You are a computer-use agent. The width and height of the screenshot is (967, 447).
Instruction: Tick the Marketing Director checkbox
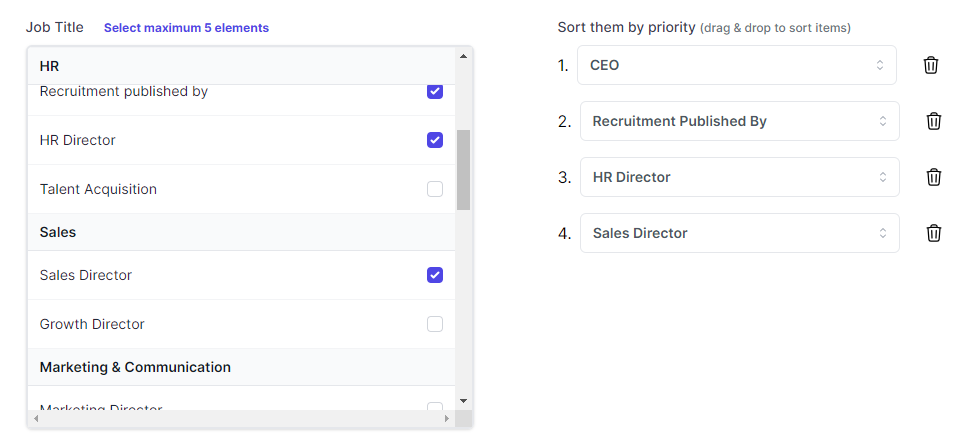coord(435,406)
